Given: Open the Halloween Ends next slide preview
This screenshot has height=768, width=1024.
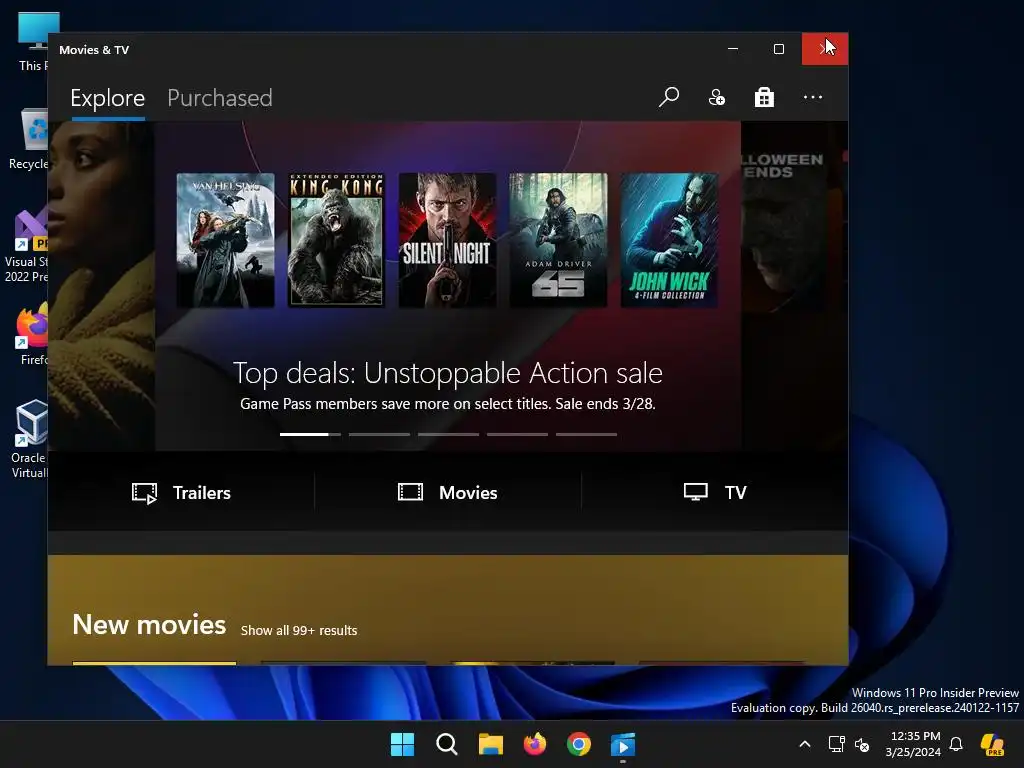Looking at the screenshot, I should click(794, 285).
